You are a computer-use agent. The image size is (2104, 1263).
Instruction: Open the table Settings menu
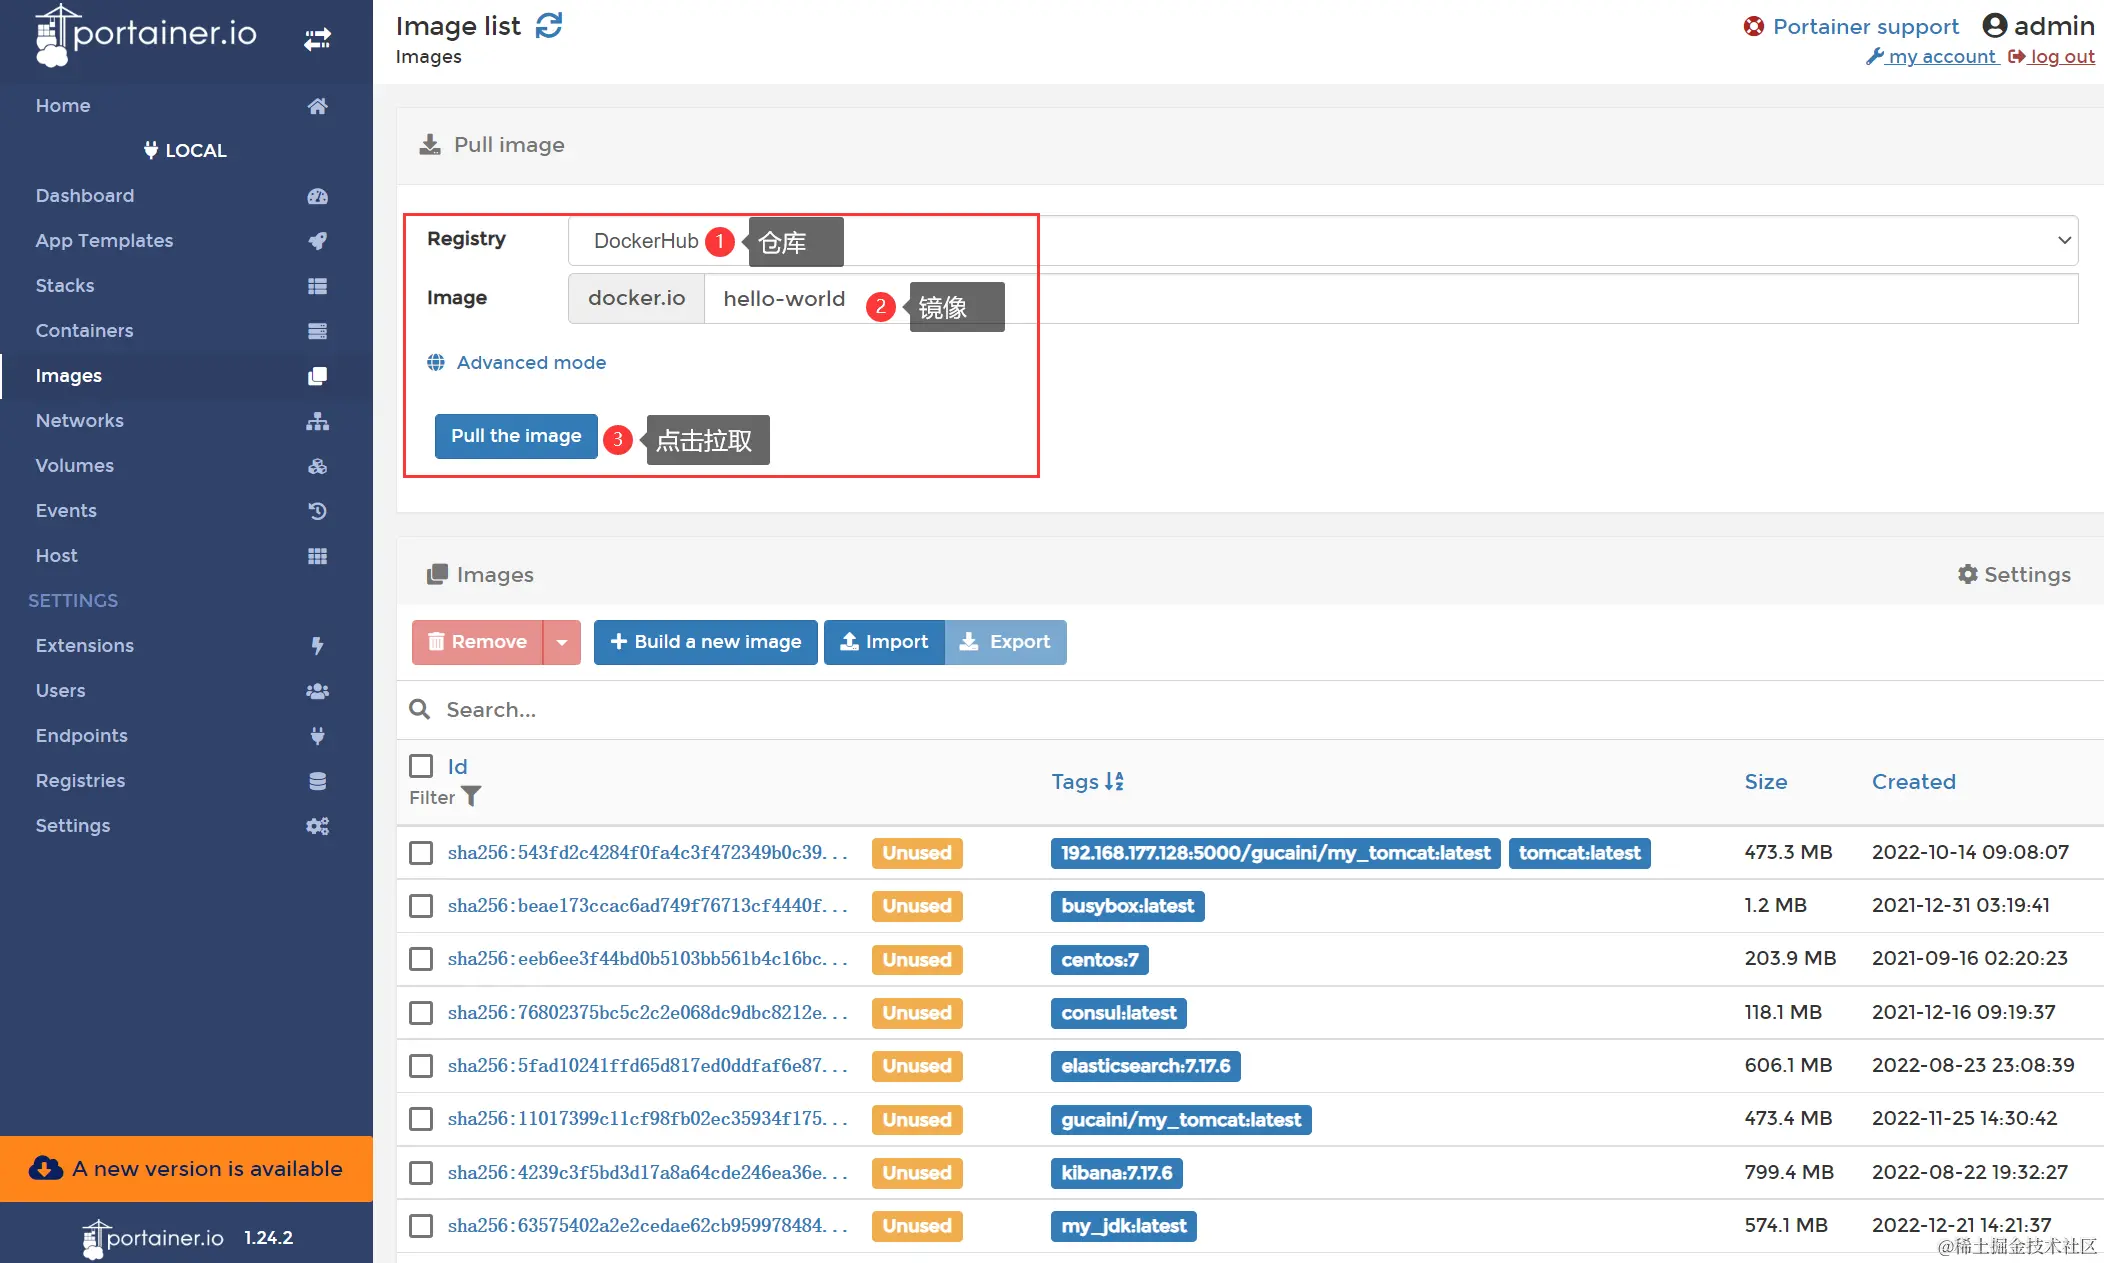[x=2014, y=574]
